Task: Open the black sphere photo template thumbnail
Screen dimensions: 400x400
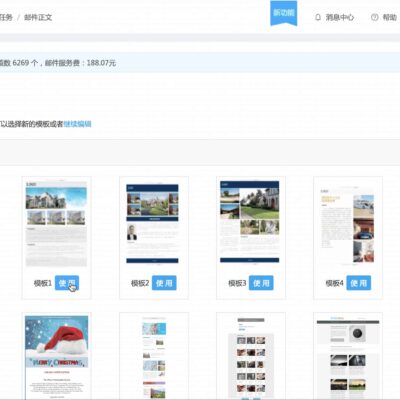Action: tap(348, 357)
